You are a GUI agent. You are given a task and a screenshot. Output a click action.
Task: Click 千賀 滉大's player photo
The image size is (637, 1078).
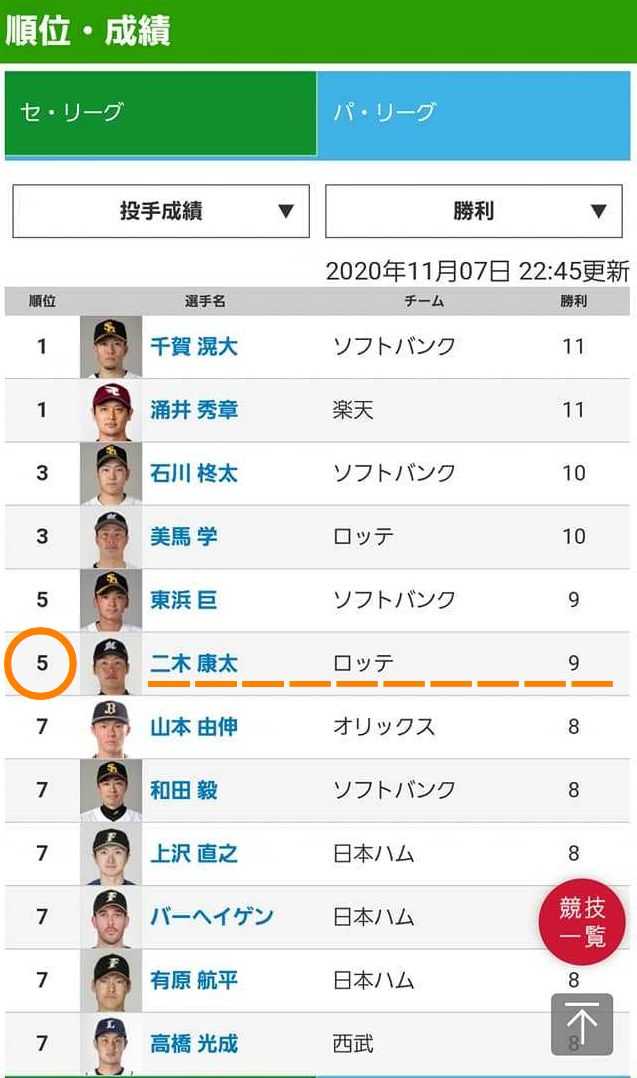pyautogui.click(x=111, y=347)
